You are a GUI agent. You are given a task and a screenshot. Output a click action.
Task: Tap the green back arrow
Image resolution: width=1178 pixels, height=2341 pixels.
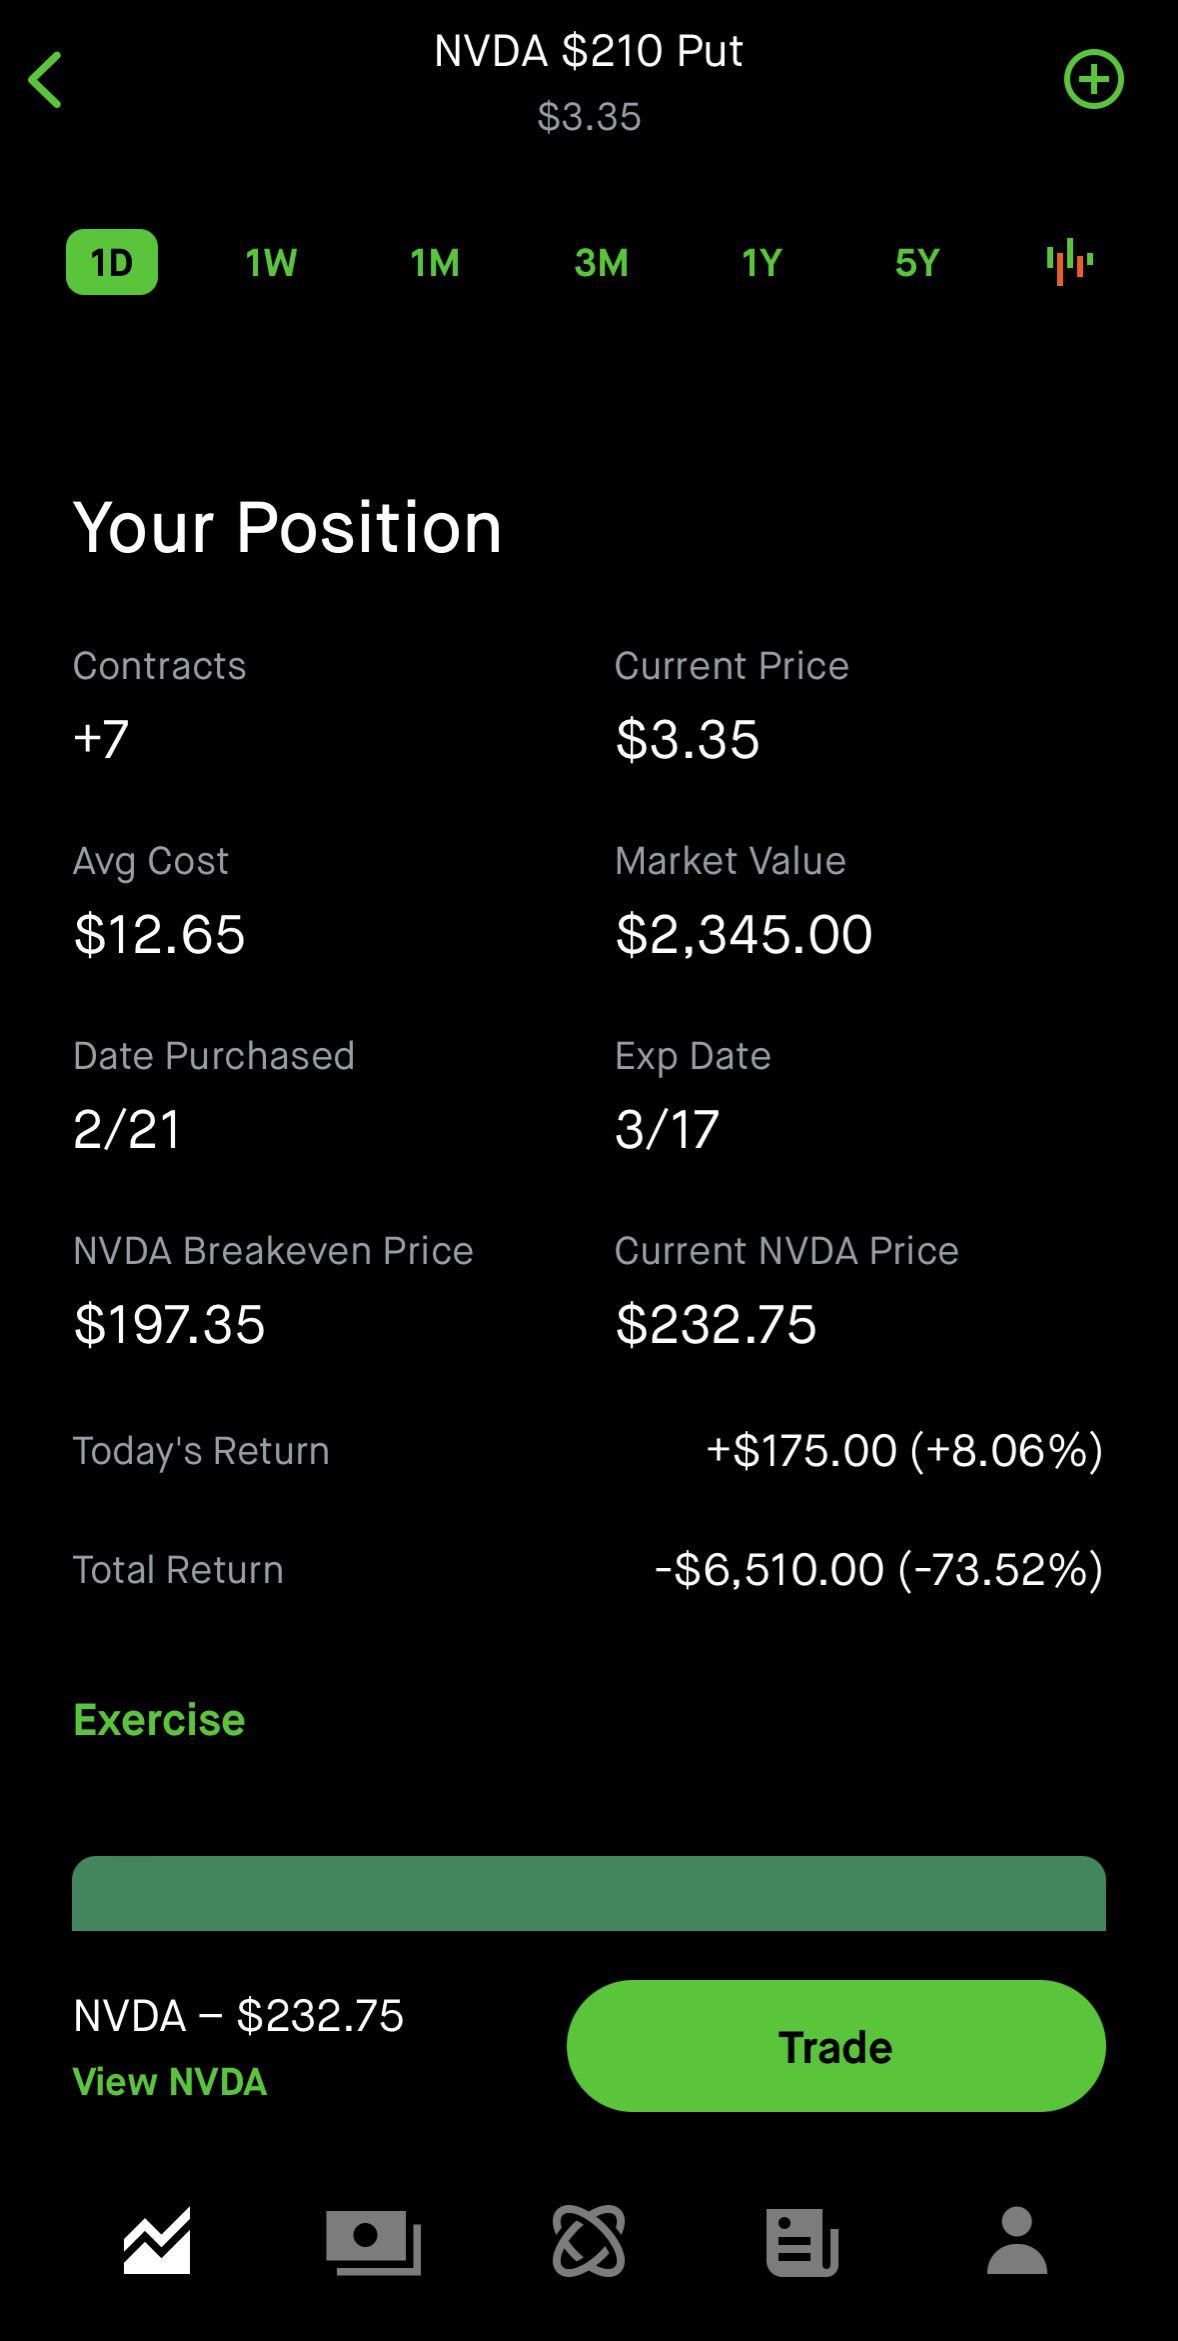click(x=46, y=80)
